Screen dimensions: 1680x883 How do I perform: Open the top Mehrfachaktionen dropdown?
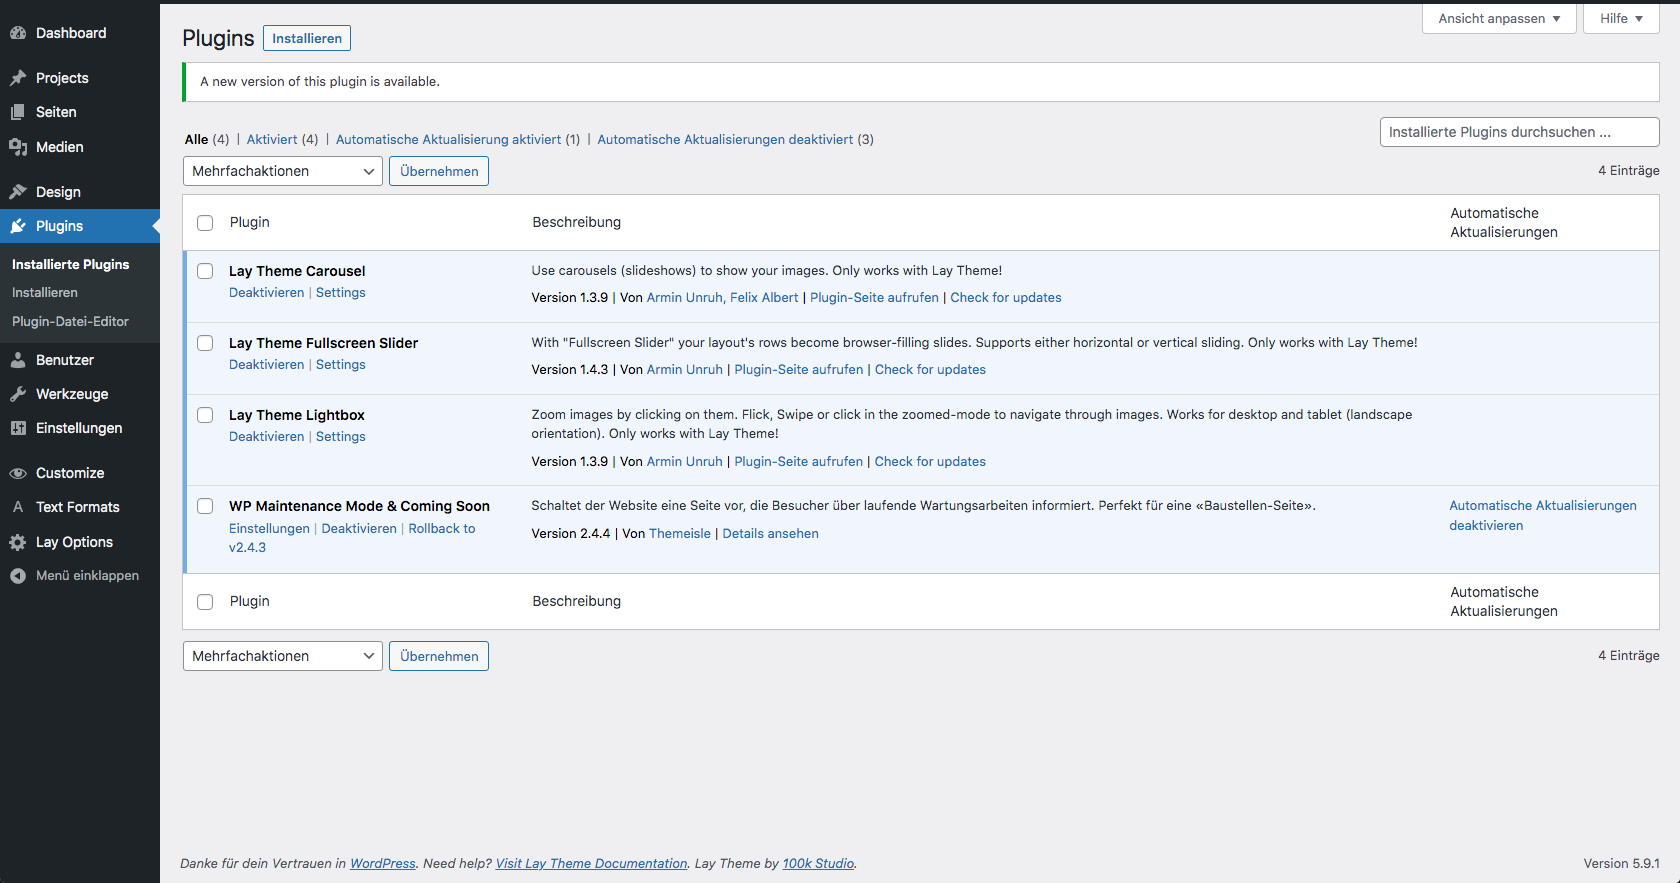point(282,171)
